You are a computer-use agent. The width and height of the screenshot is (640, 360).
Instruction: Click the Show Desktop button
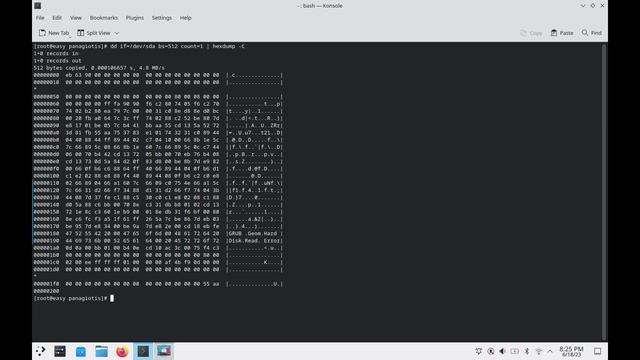coord(598,351)
